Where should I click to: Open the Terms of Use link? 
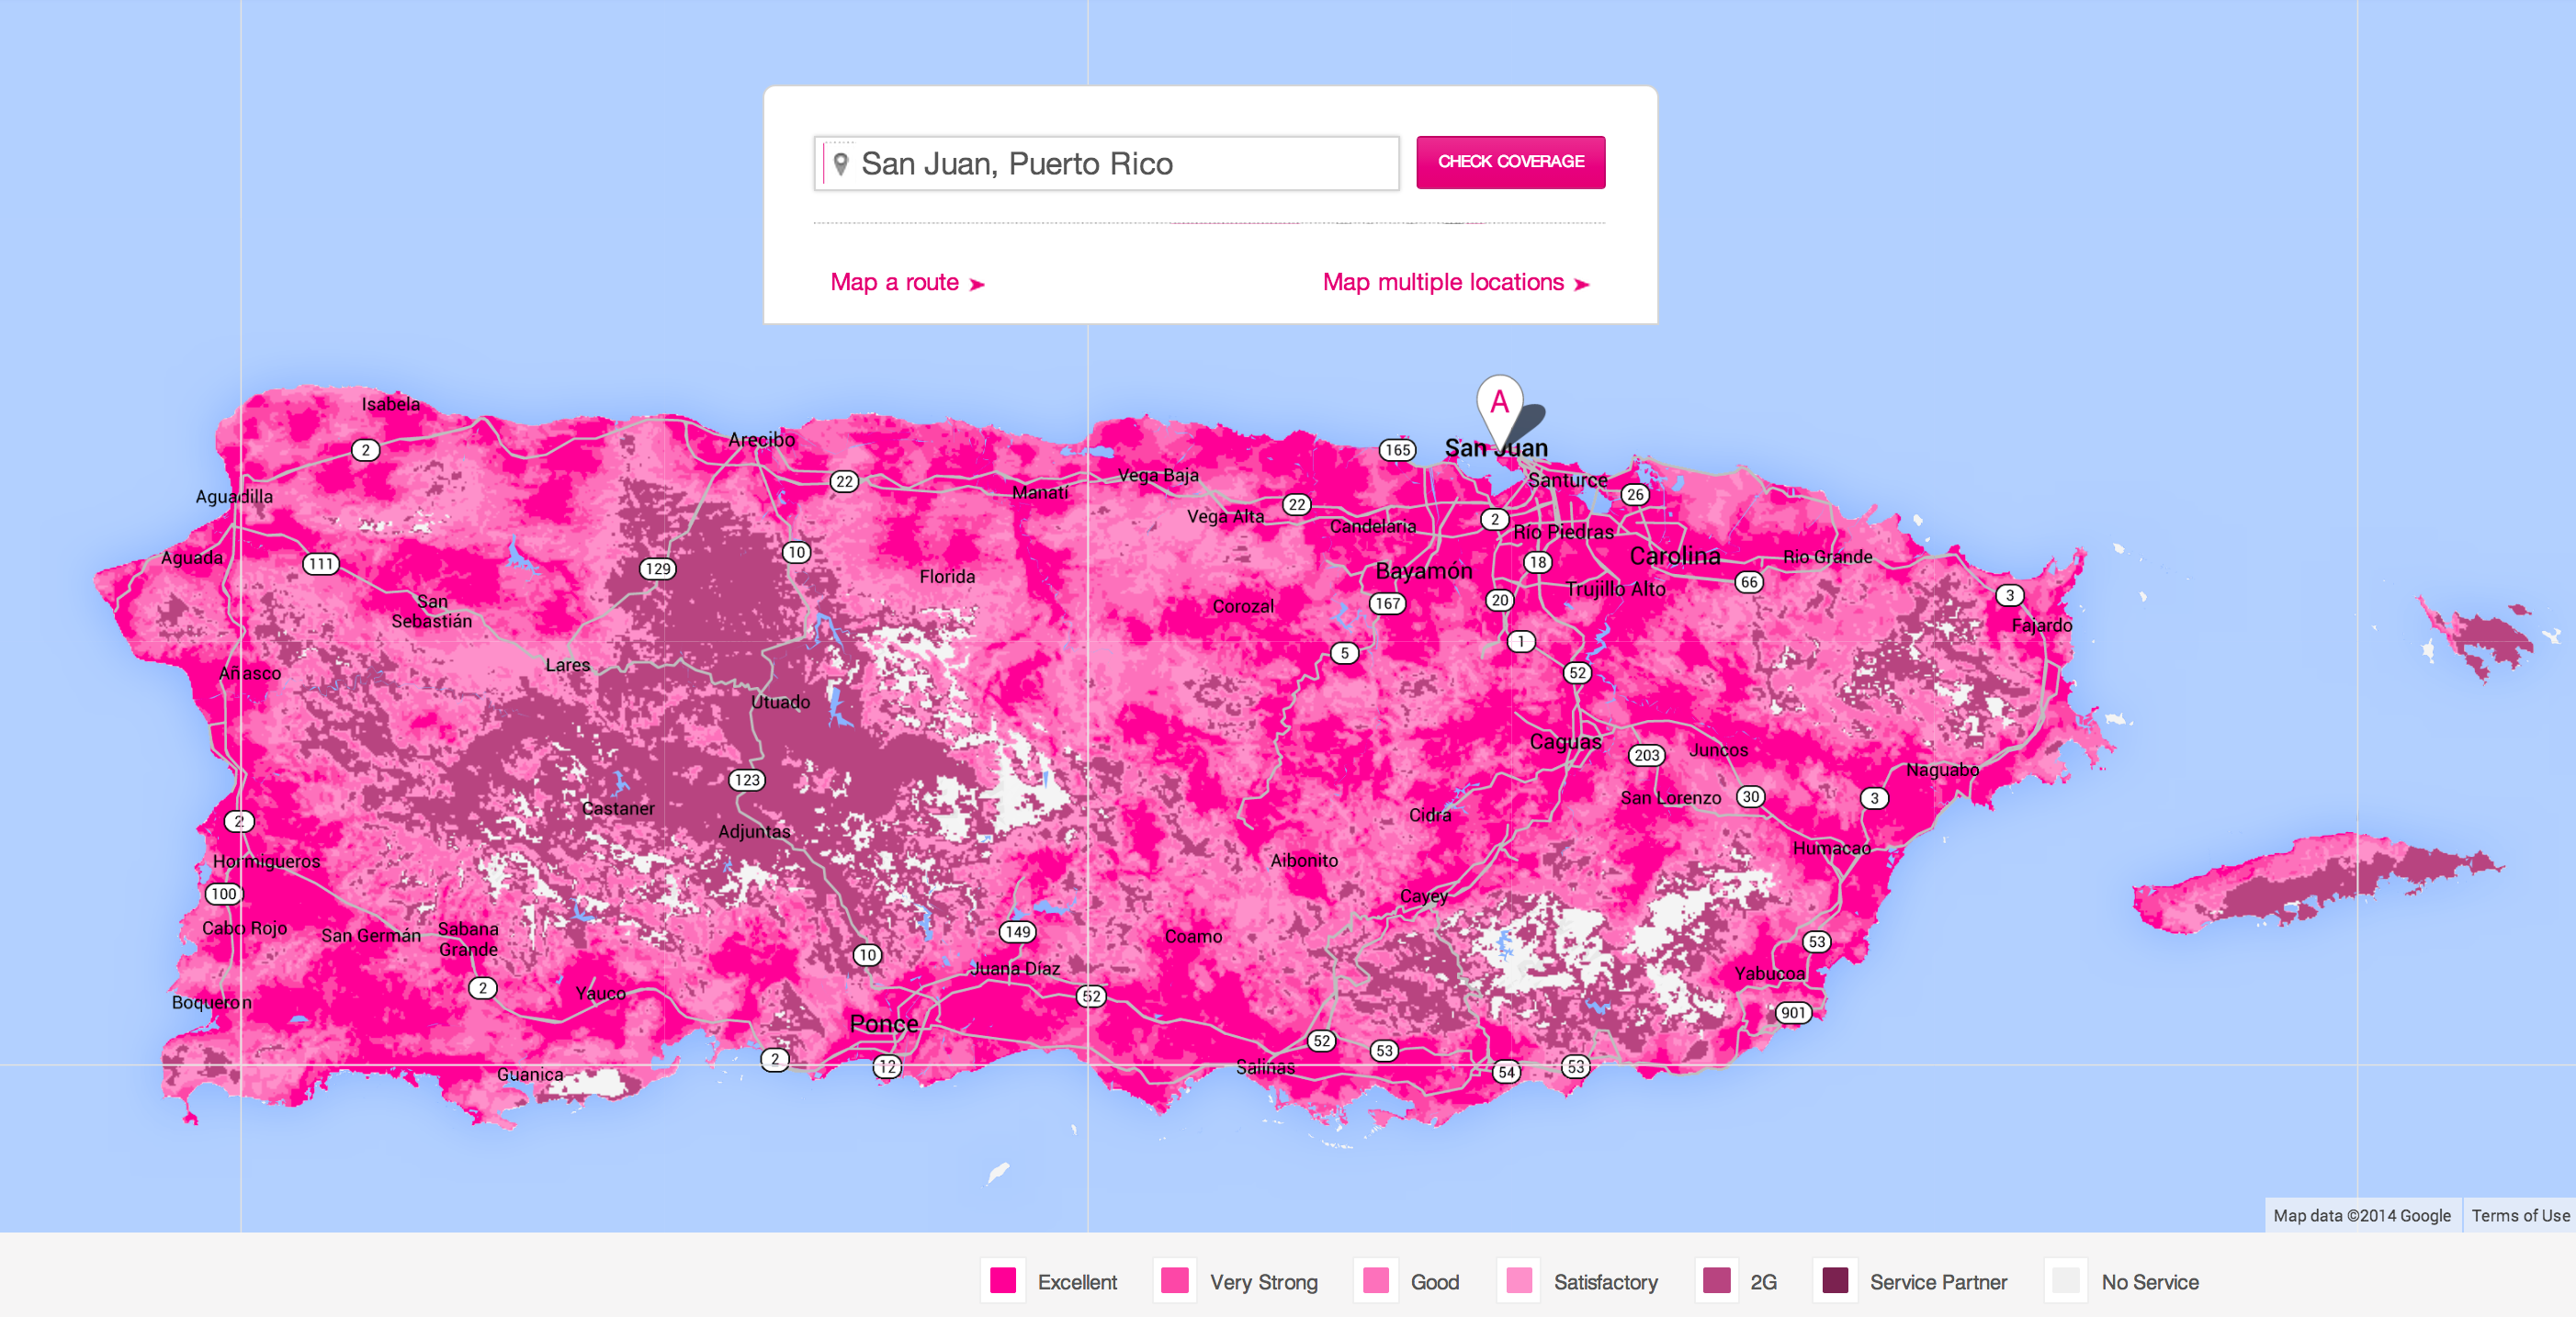(x=2519, y=1215)
